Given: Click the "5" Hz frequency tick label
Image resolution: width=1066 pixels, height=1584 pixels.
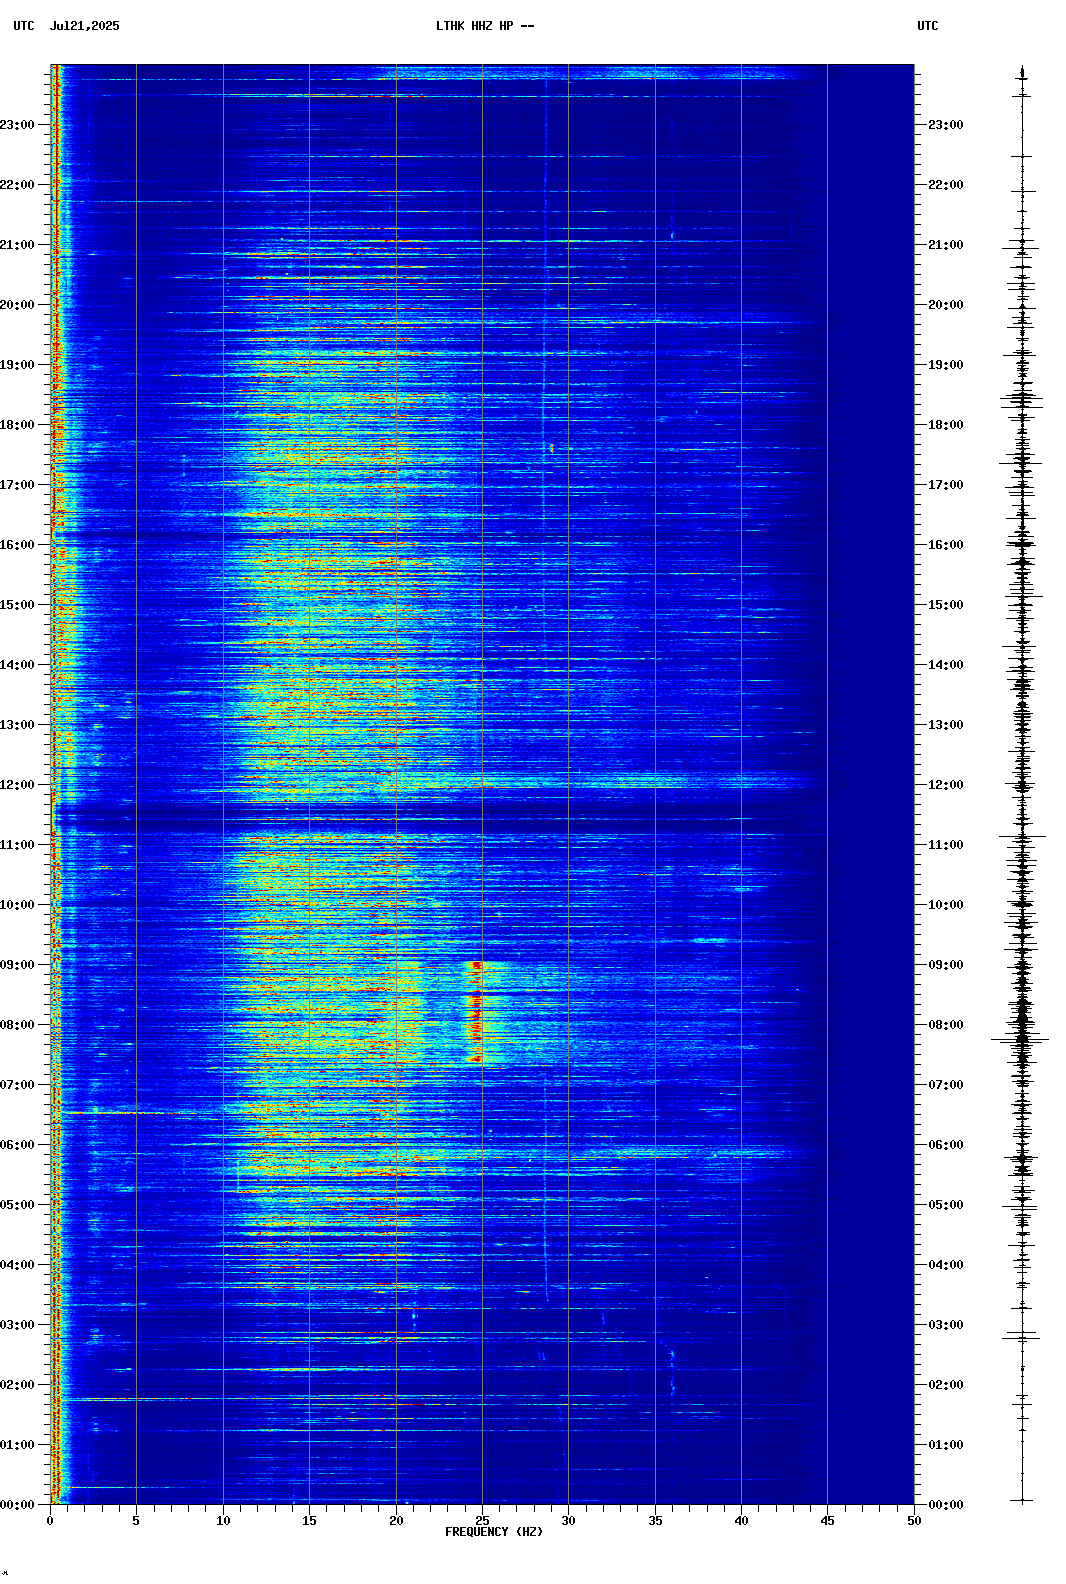Looking at the screenshot, I should 136,1521.
